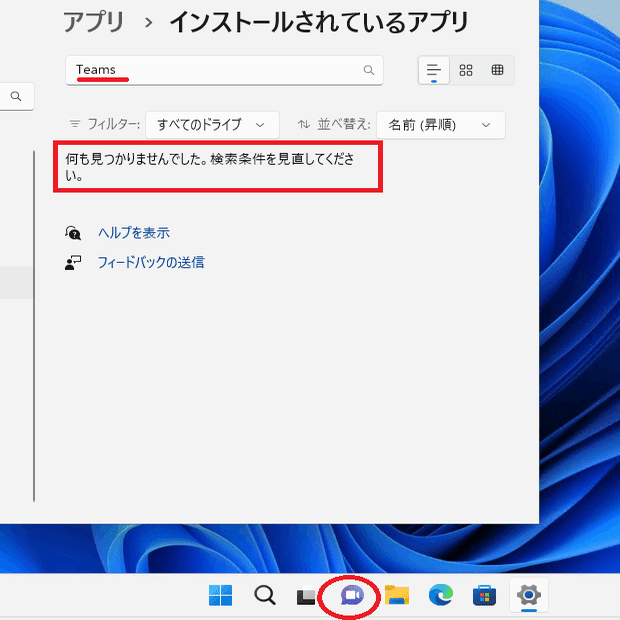The height and width of the screenshot is (620, 620).
Task: Open Task View from the taskbar
Action: tap(306, 595)
